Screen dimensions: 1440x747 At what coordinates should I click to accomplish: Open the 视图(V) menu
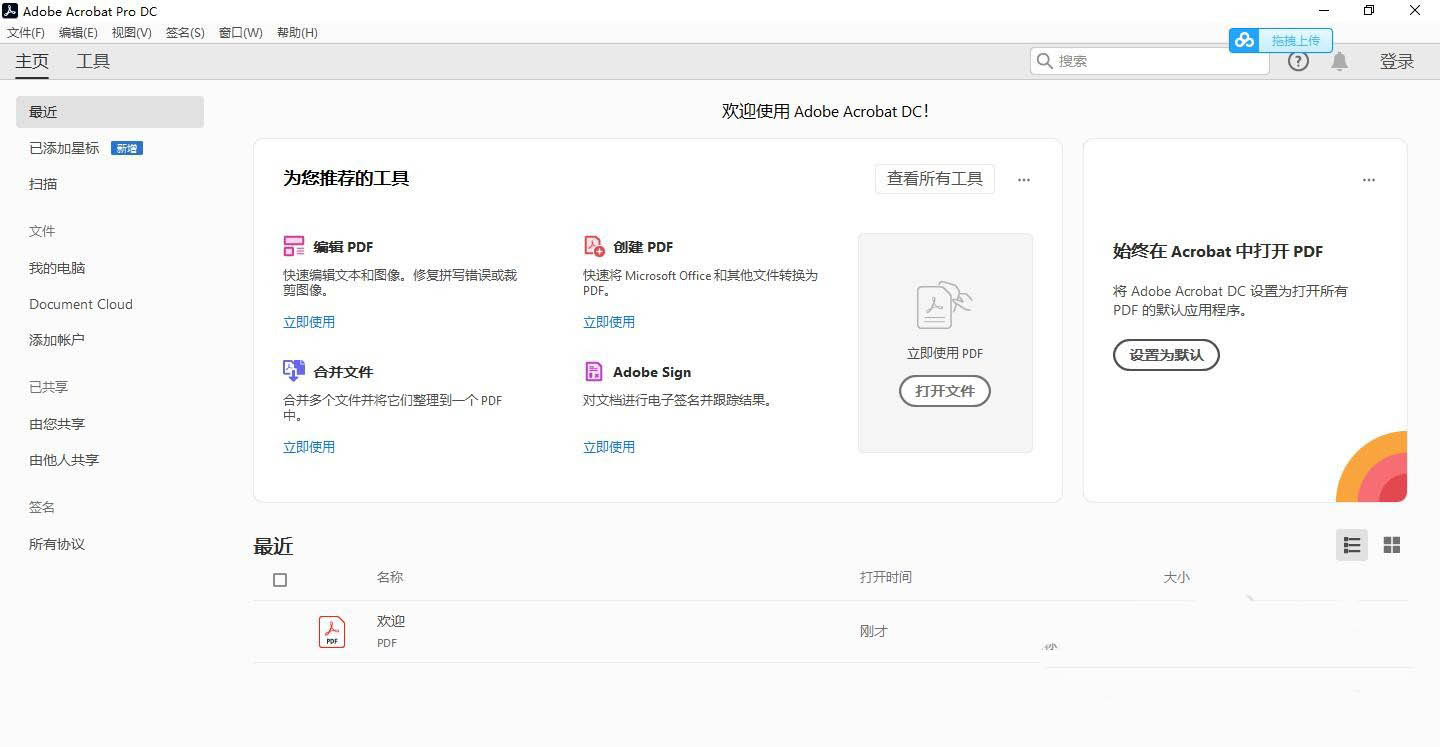(131, 32)
